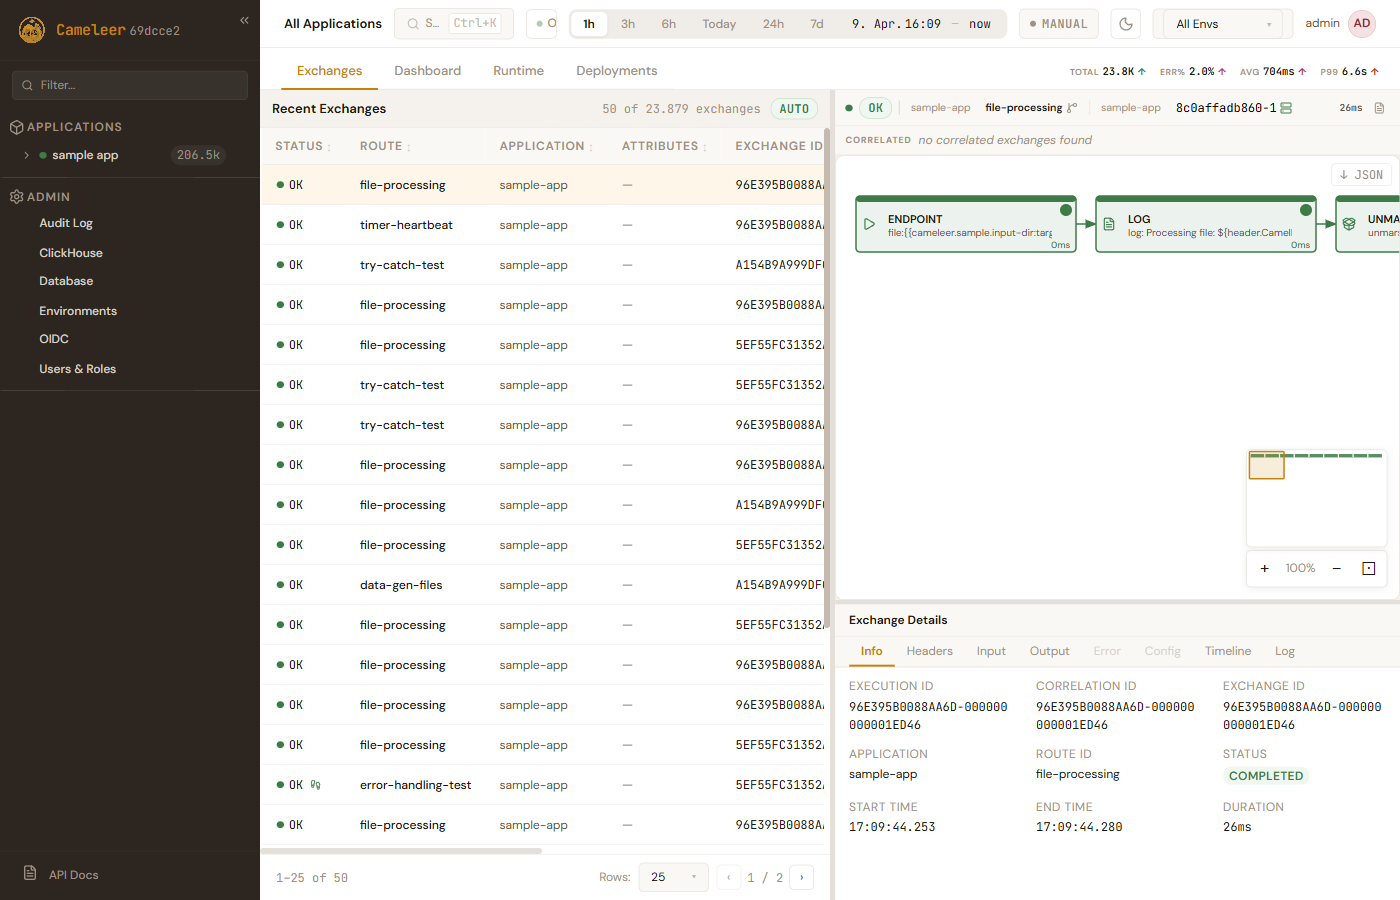The width and height of the screenshot is (1400, 900).
Task: Expand the sample app tree item
Action: coord(27,155)
